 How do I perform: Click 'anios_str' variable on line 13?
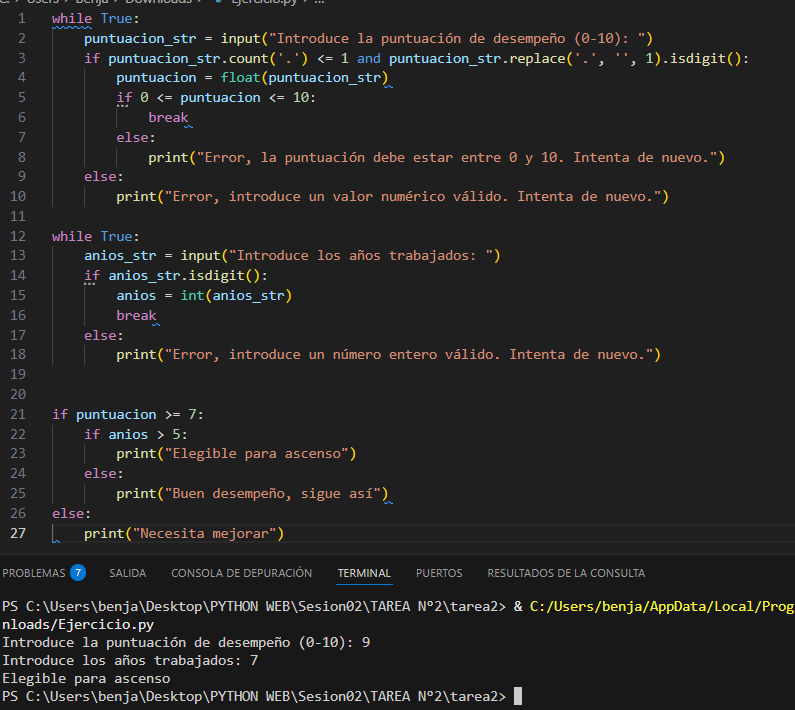point(120,256)
